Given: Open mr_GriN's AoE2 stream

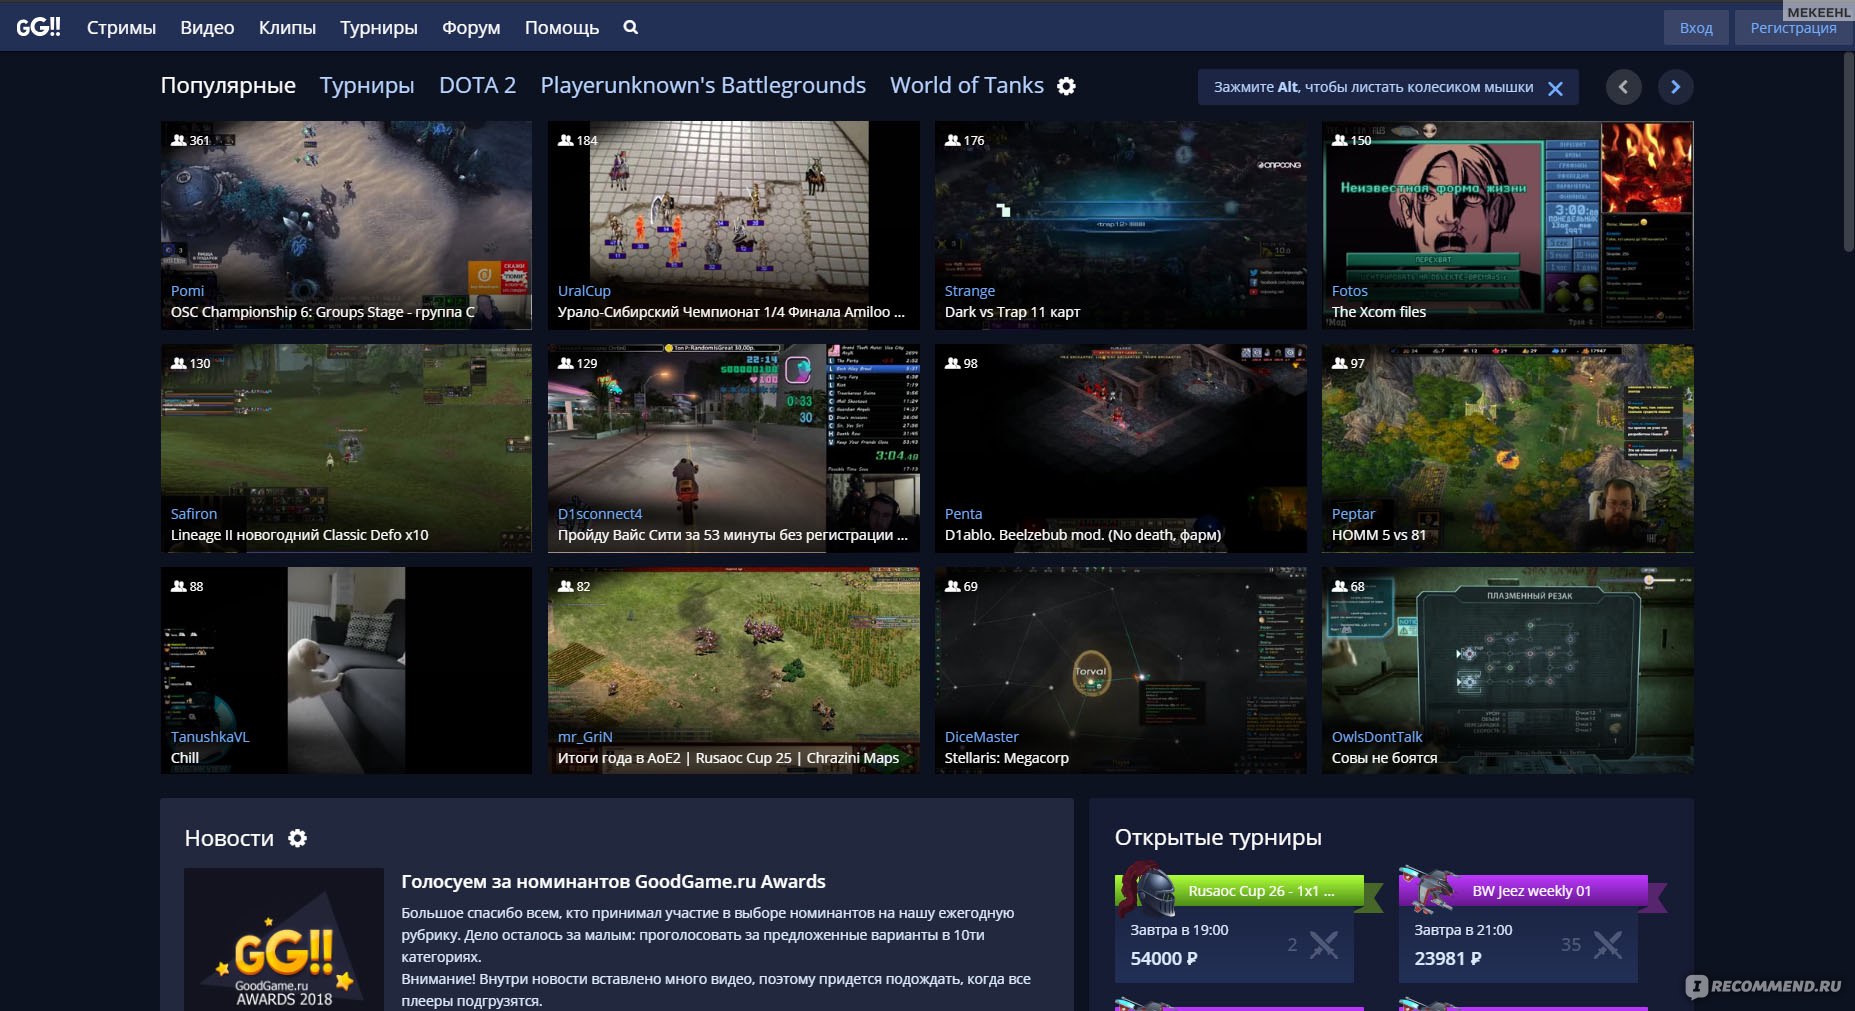Looking at the screenshot, I should pyautogui.click(x=733, y=670).
